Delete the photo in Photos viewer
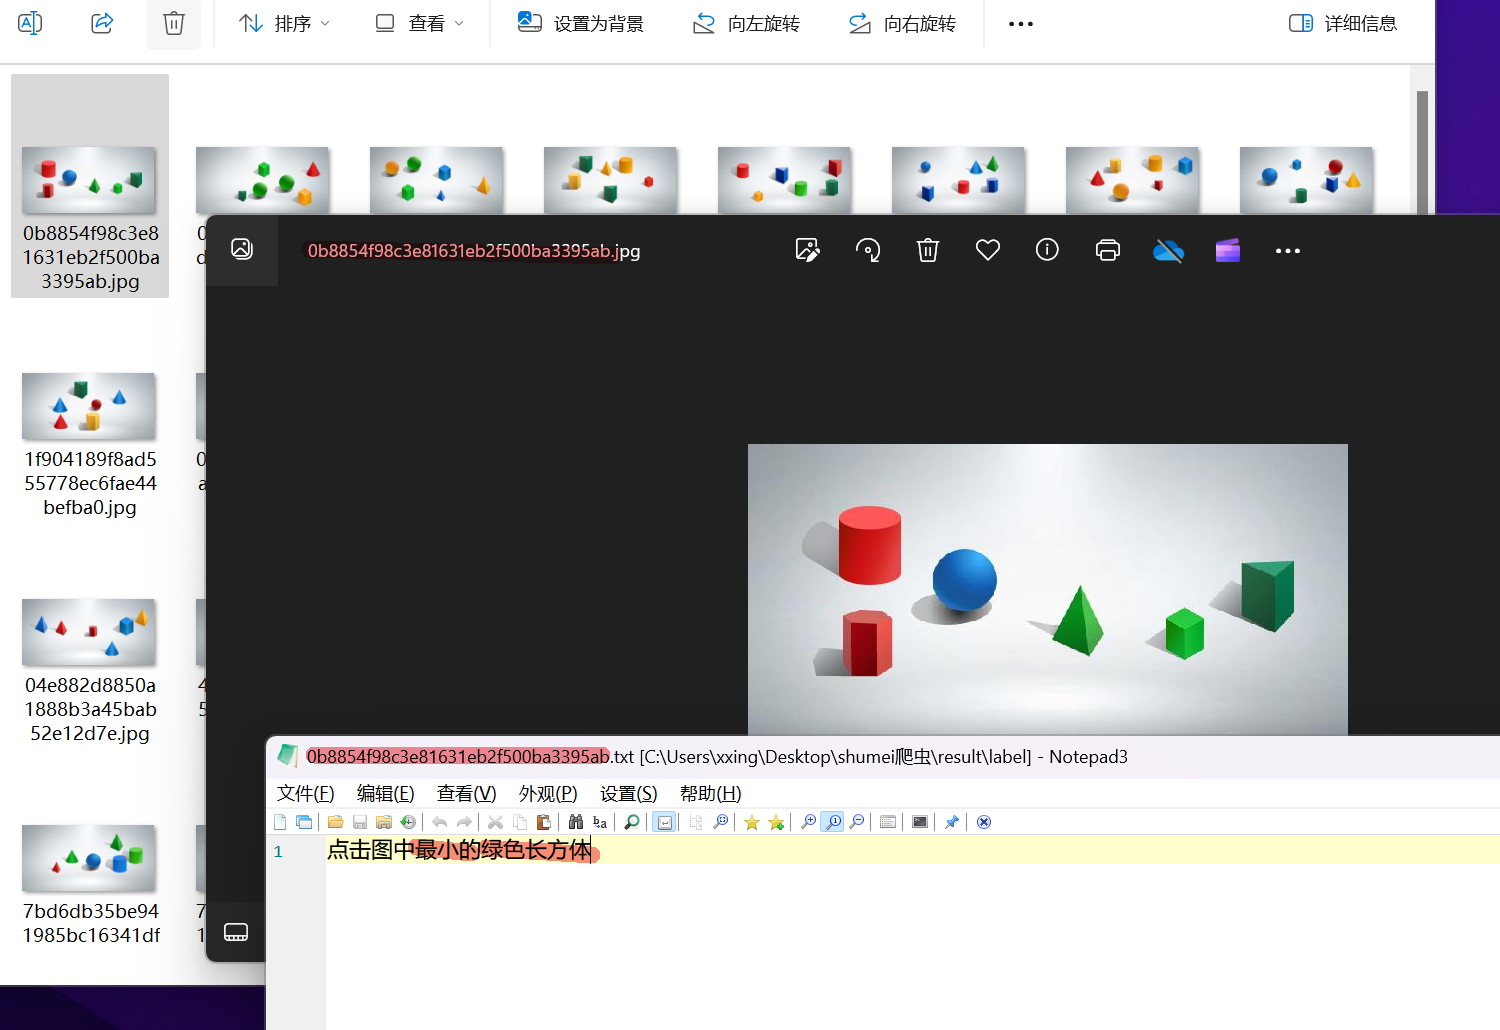 928,250
